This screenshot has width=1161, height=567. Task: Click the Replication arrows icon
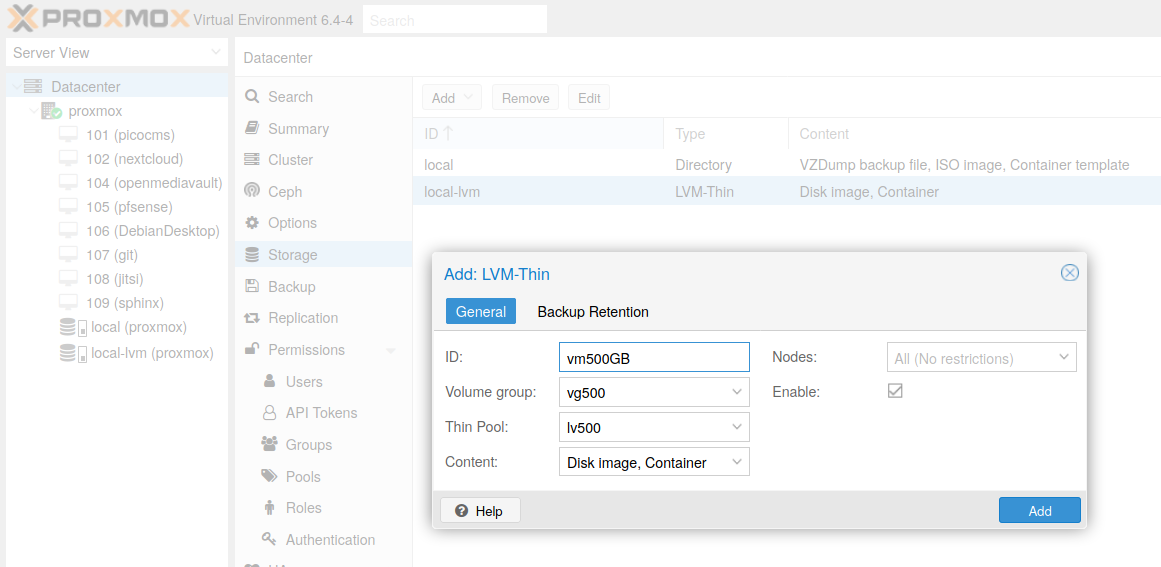[252, 318]
